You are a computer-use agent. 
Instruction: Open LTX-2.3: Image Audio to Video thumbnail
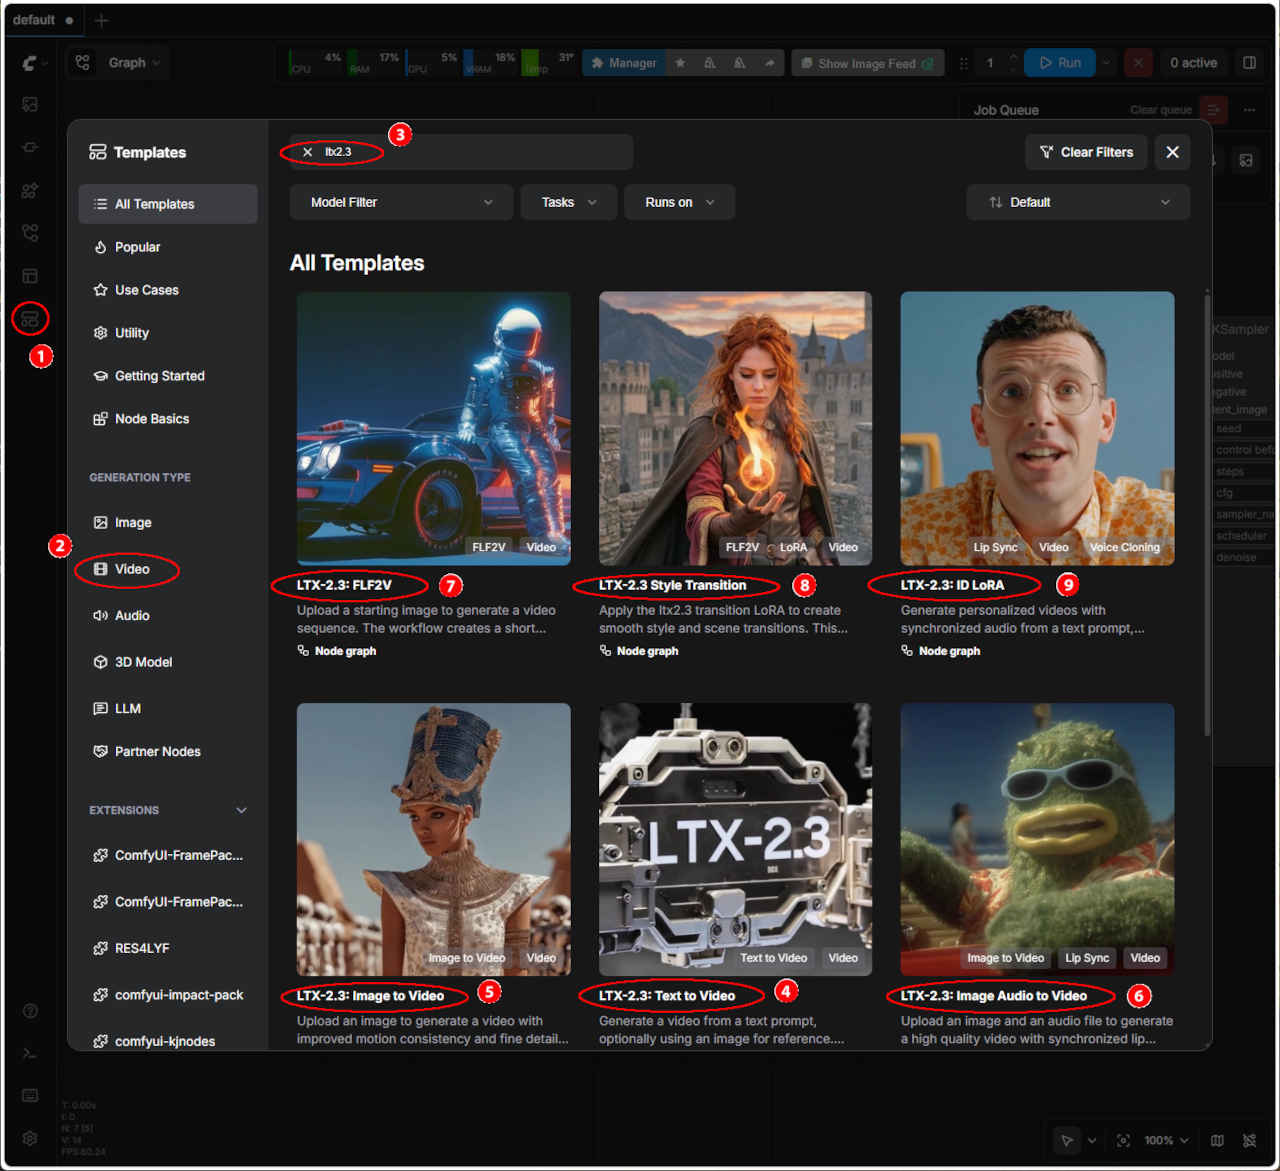[x=1037, y=839]
